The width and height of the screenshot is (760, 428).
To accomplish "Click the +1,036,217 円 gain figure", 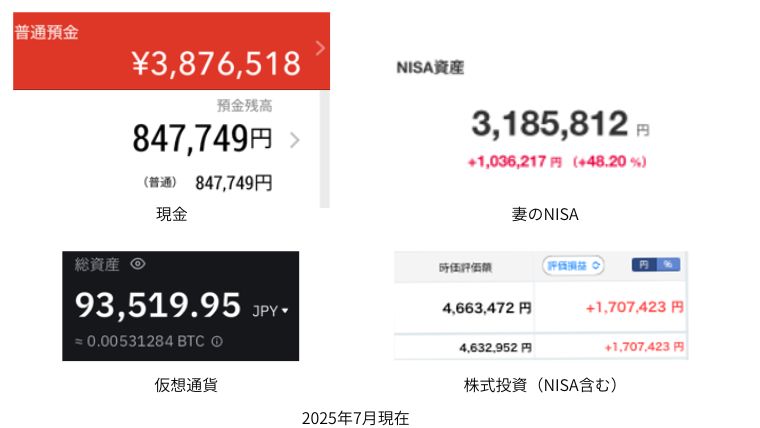I will tap(514, 161).
